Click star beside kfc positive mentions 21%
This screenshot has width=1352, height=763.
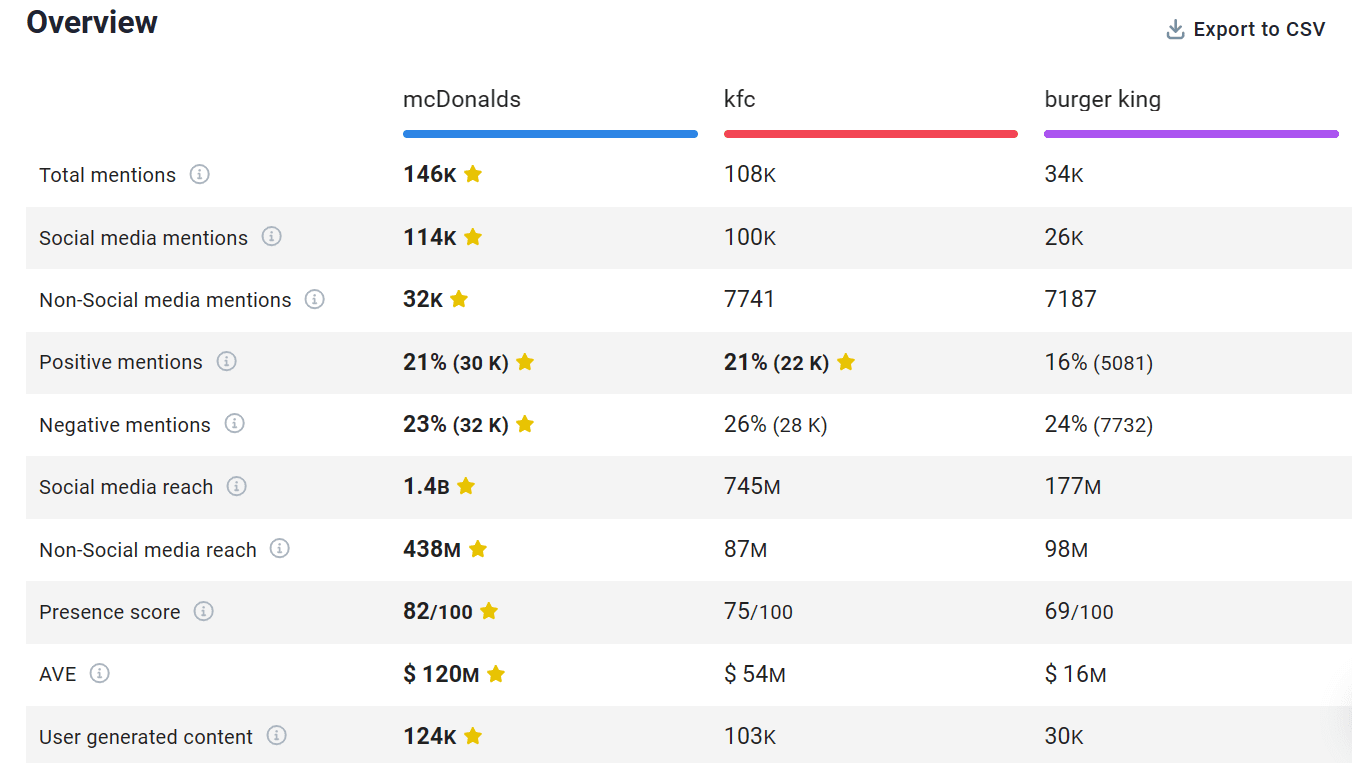pos(846,362)
